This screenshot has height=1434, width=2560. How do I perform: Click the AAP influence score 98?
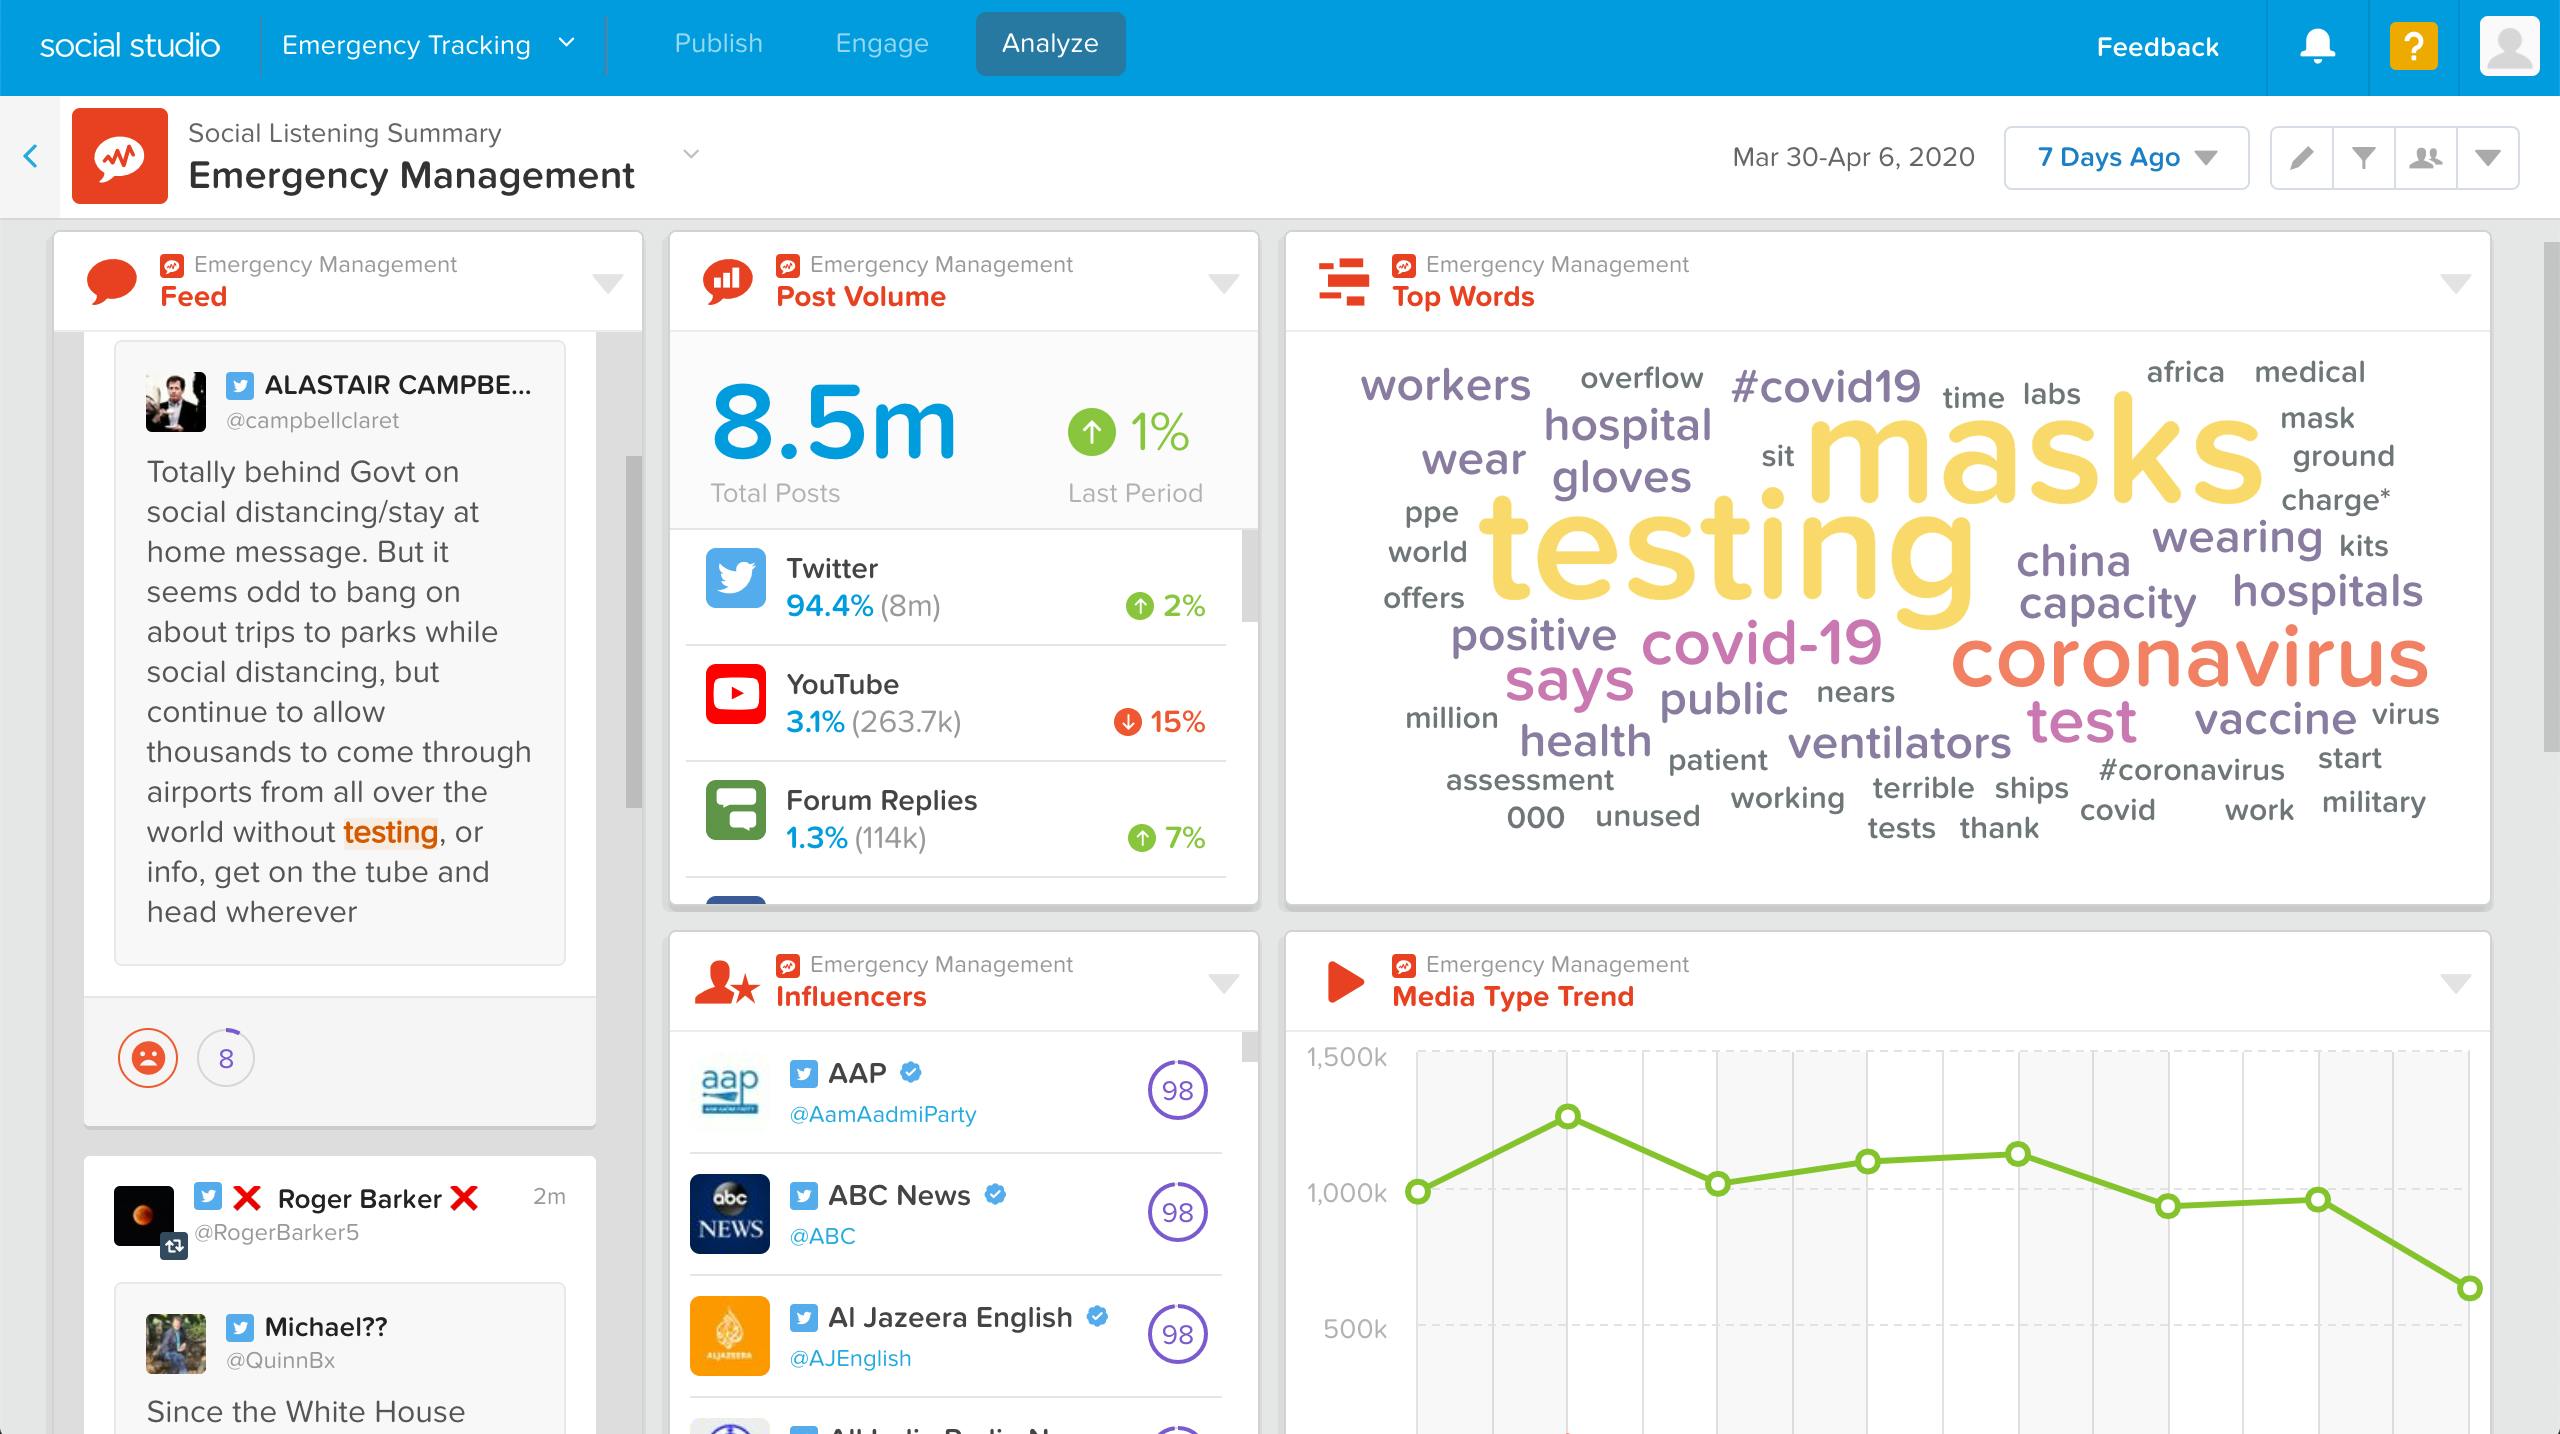point(1178,1090)
